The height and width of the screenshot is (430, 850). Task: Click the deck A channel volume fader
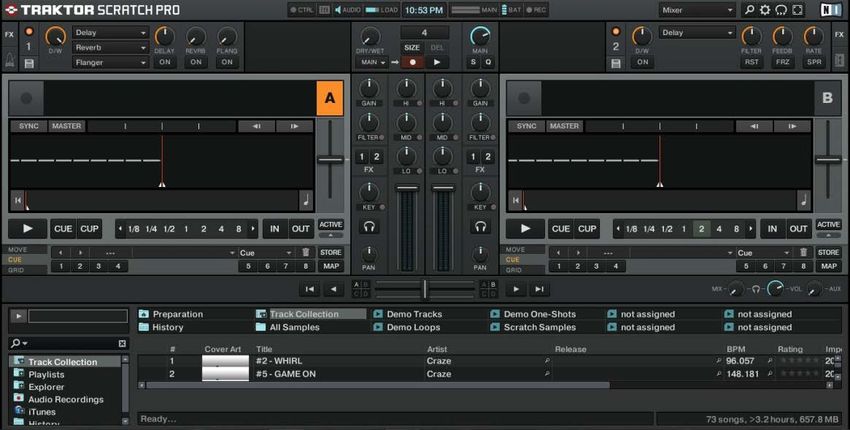point(407,188)
